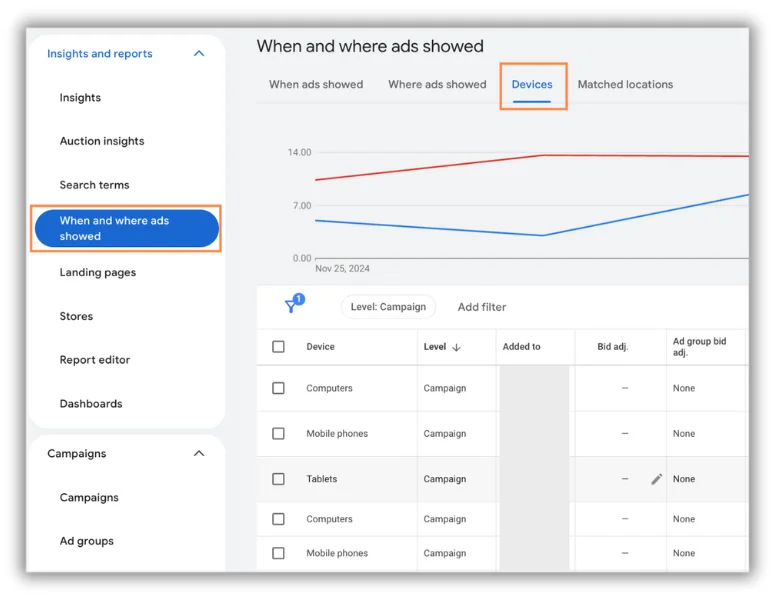Check the first Mobile phones row checkbox
Image resolution: width=775 pixels, height=600 pixels.
[x=278, y=433]
